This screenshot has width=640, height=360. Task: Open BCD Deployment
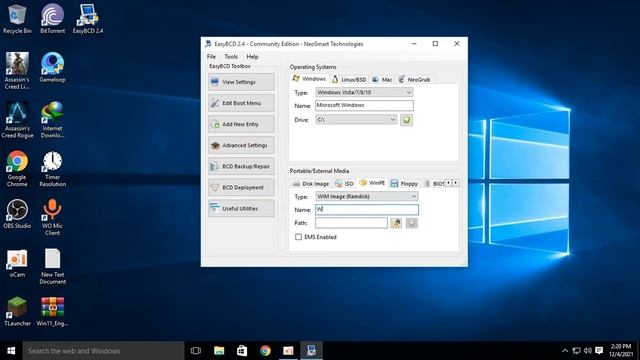241,187
